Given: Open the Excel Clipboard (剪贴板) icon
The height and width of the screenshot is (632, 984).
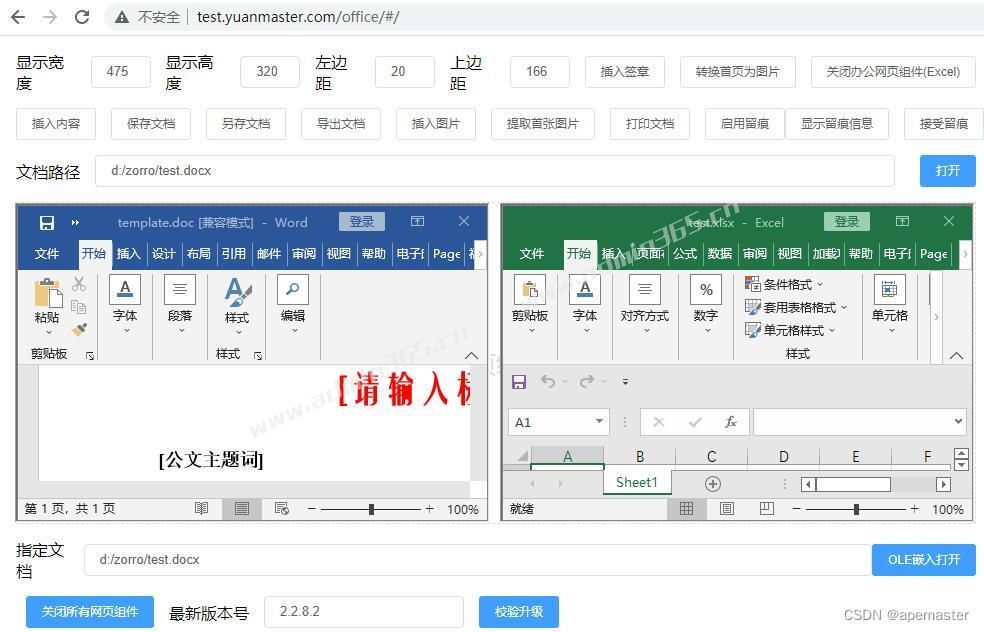Looking at the screenshot, I should coord(530,290).
